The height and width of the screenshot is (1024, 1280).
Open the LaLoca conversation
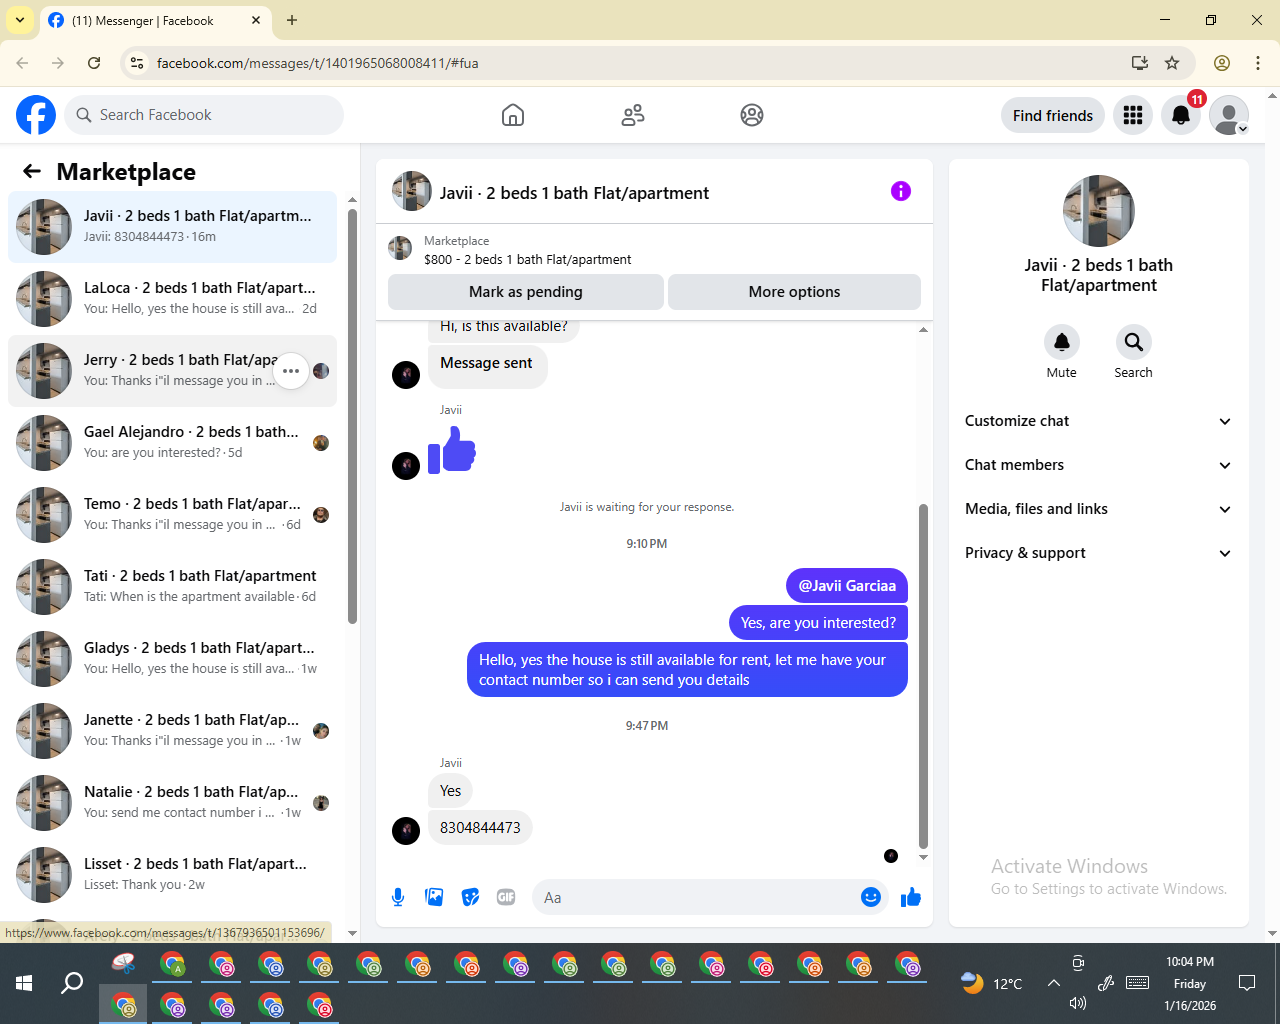point(172,299)
